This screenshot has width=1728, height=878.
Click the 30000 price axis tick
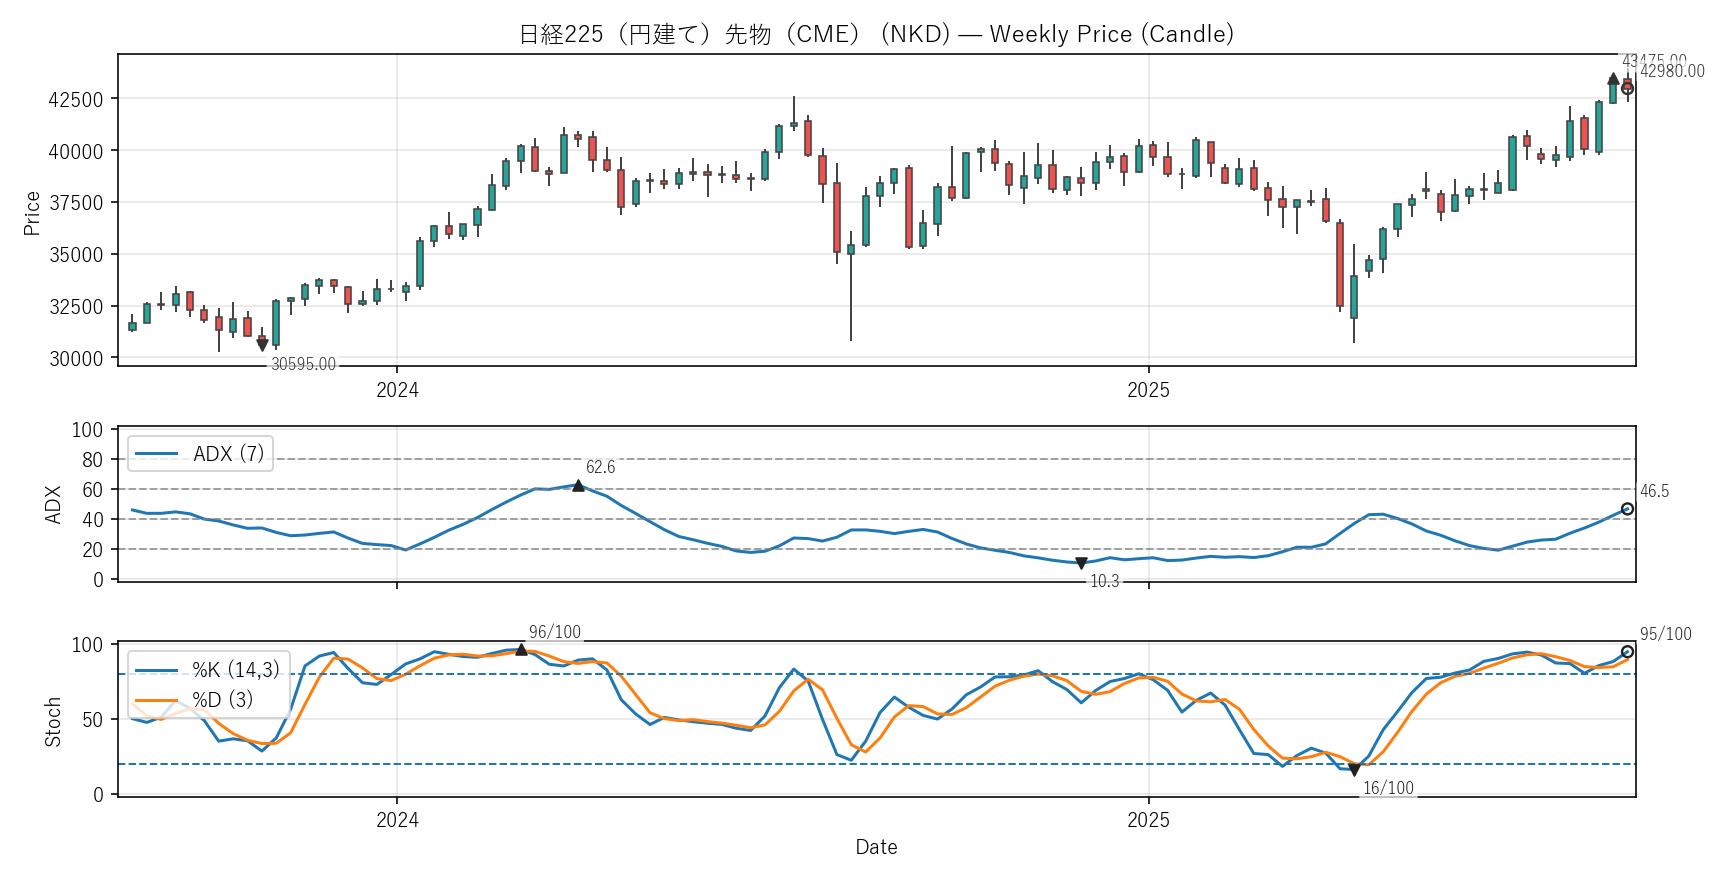(x=76, y=359)
